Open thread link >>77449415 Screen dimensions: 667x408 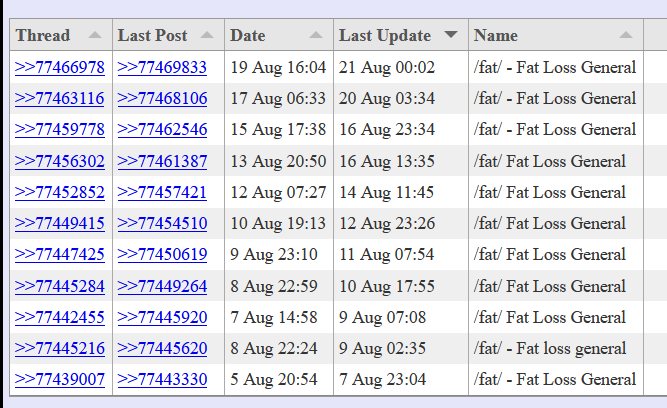(x=60, y=223)
